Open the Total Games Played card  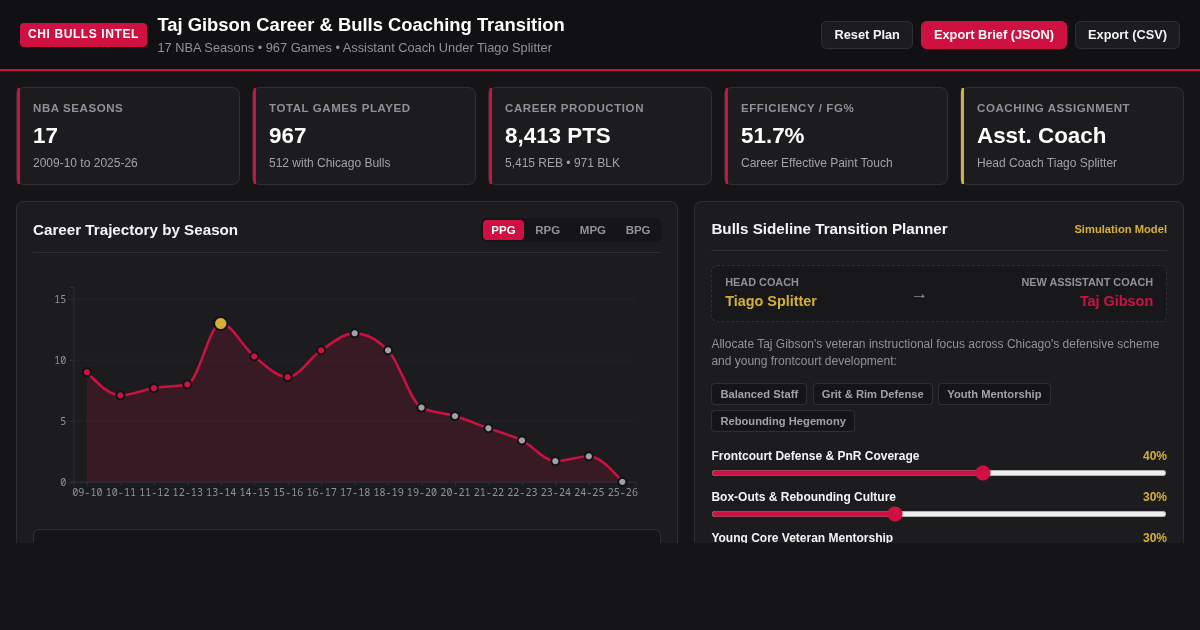click(364, 136)
